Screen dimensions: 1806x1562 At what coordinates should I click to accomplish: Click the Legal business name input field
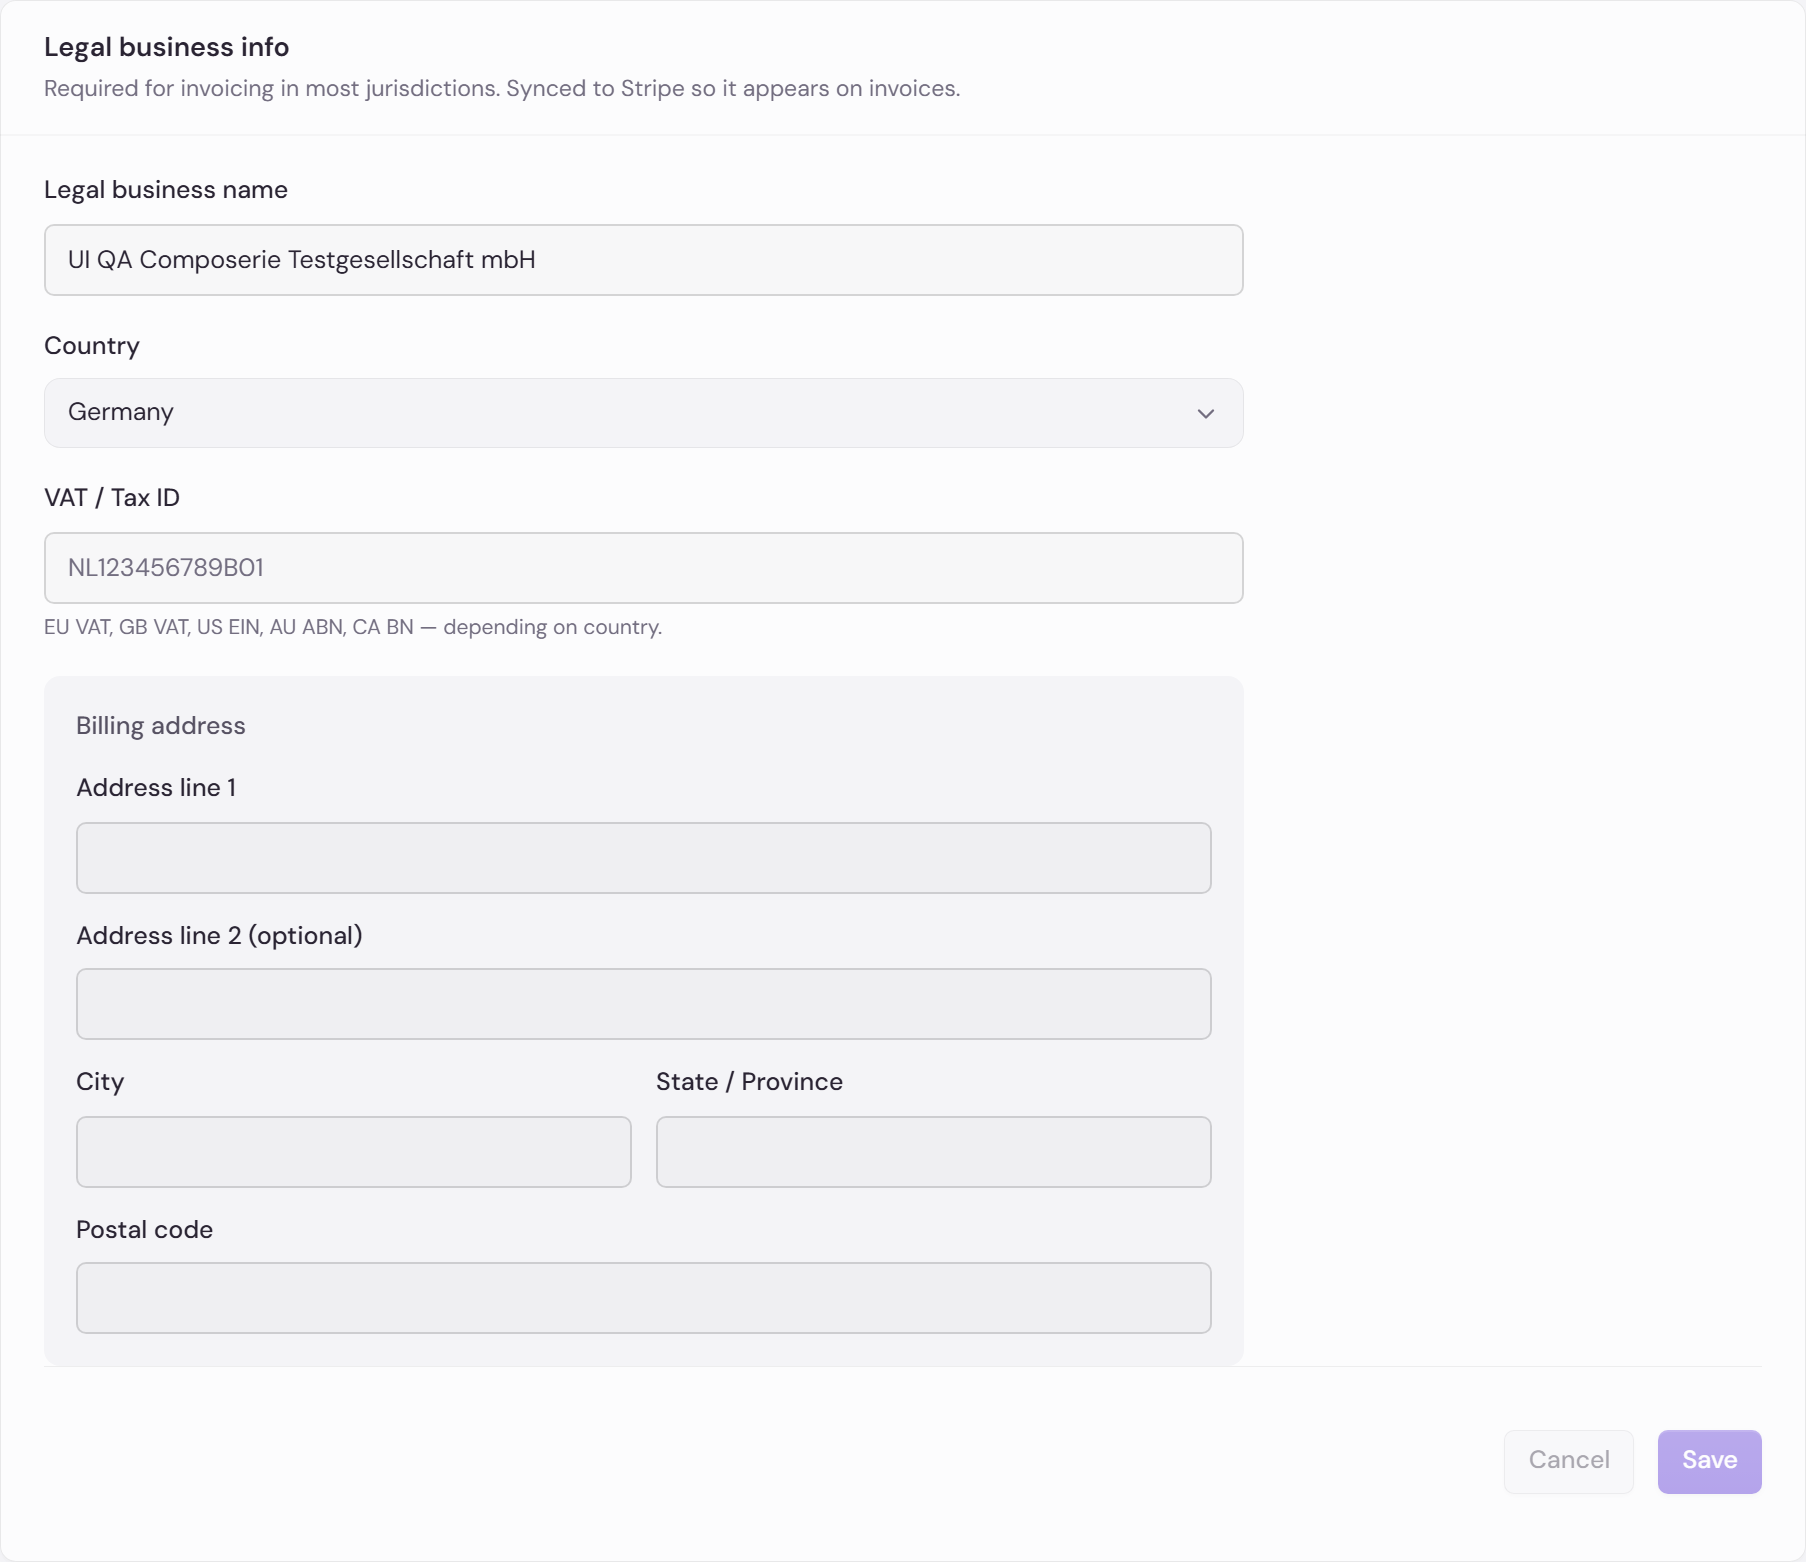(643, 260)
